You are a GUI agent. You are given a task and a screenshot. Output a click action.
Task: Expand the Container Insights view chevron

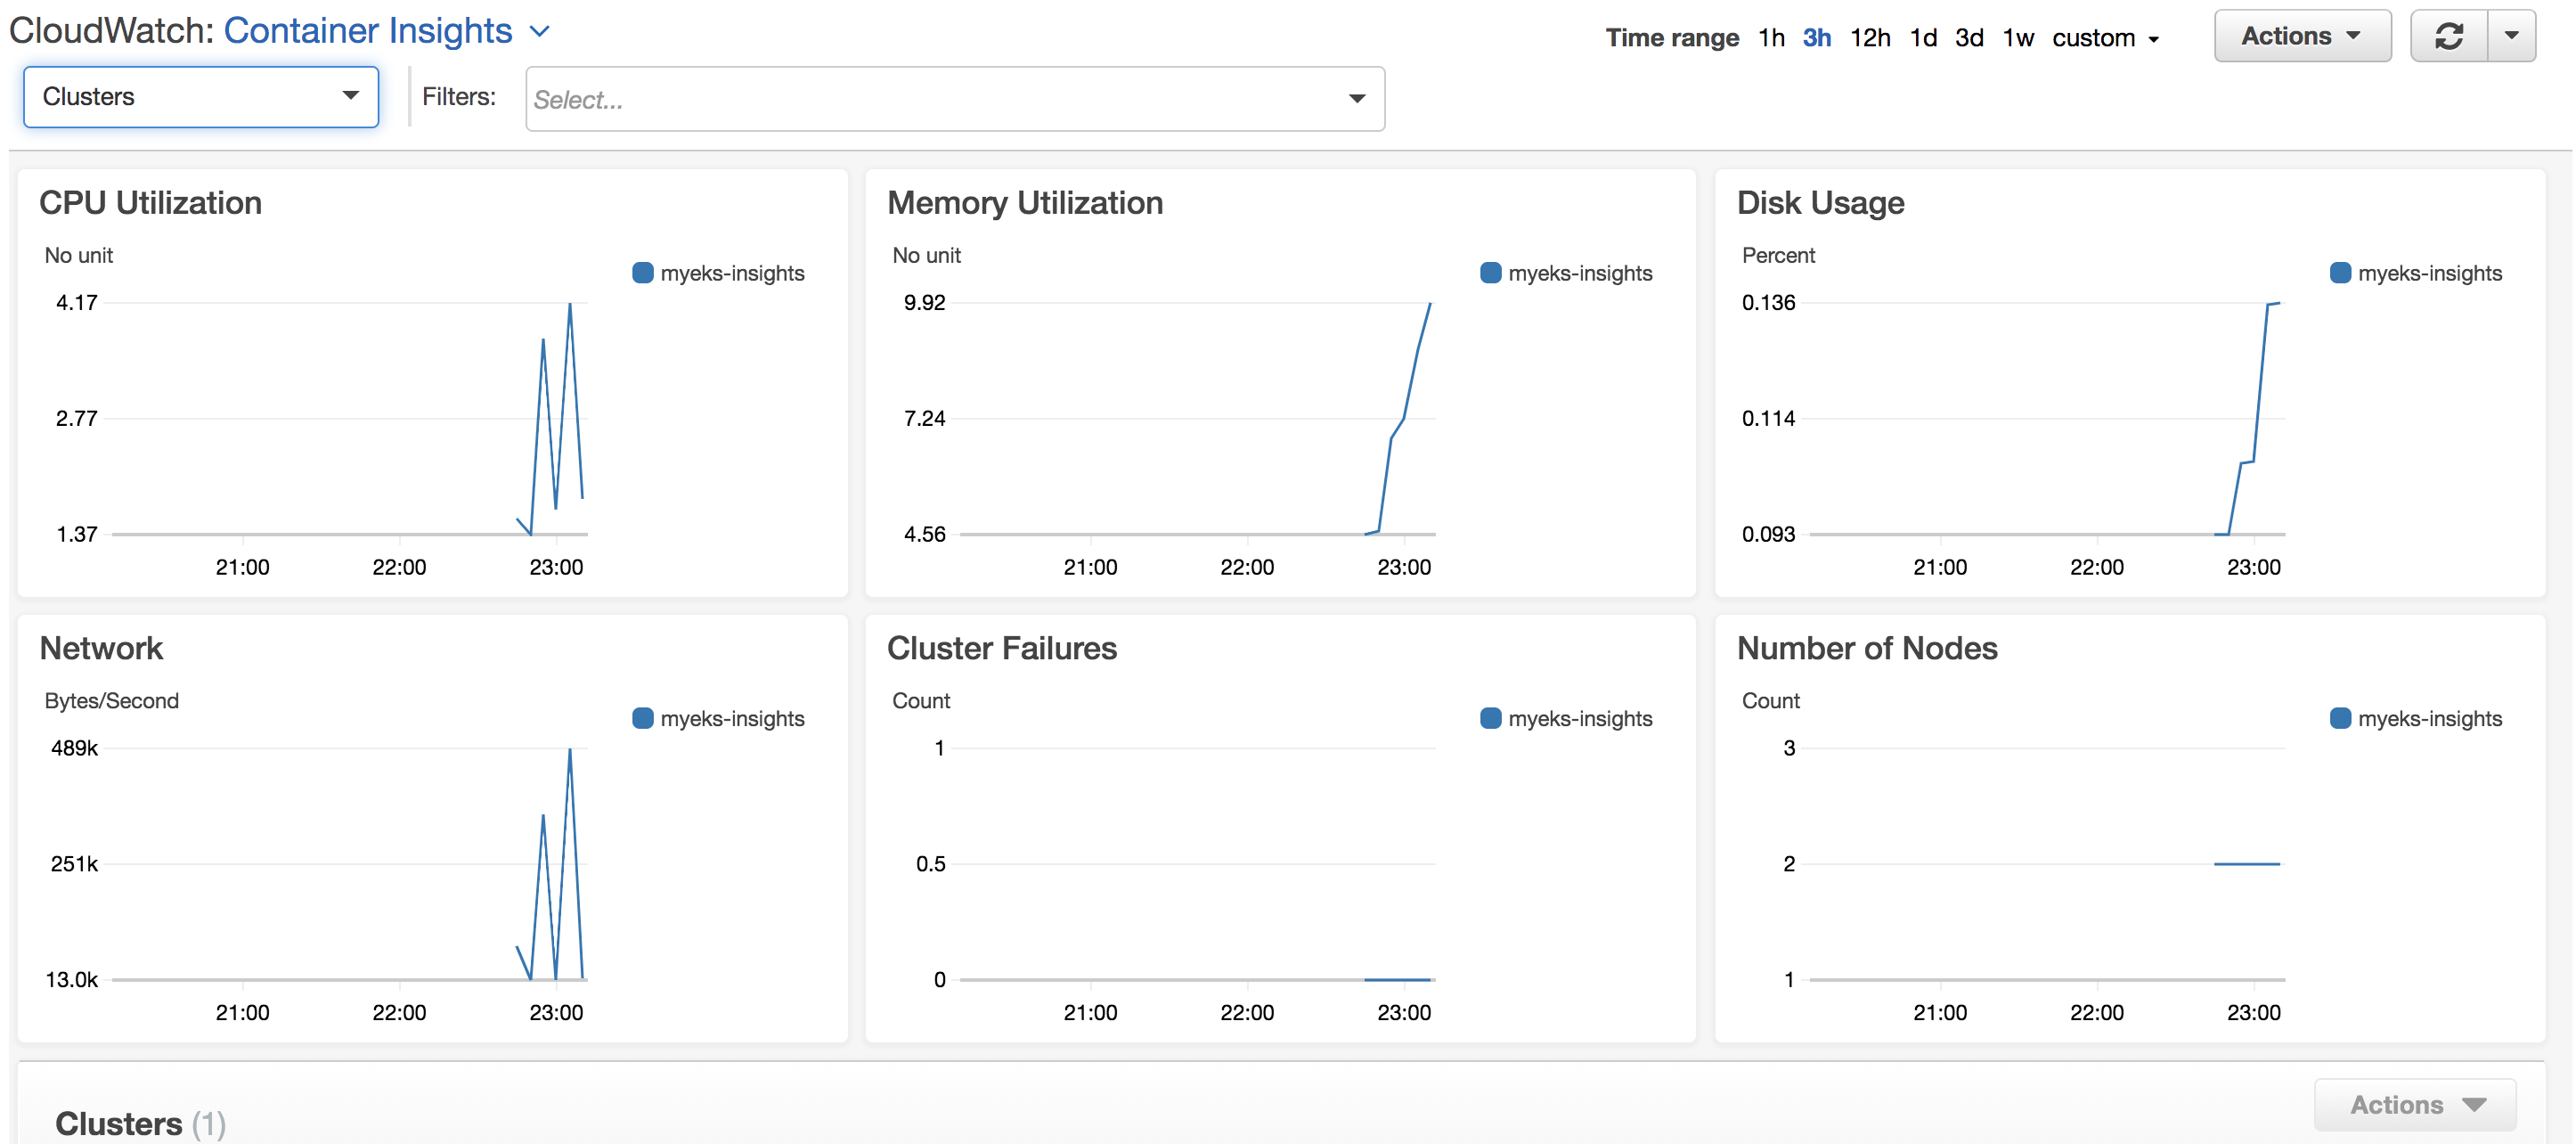540,32
